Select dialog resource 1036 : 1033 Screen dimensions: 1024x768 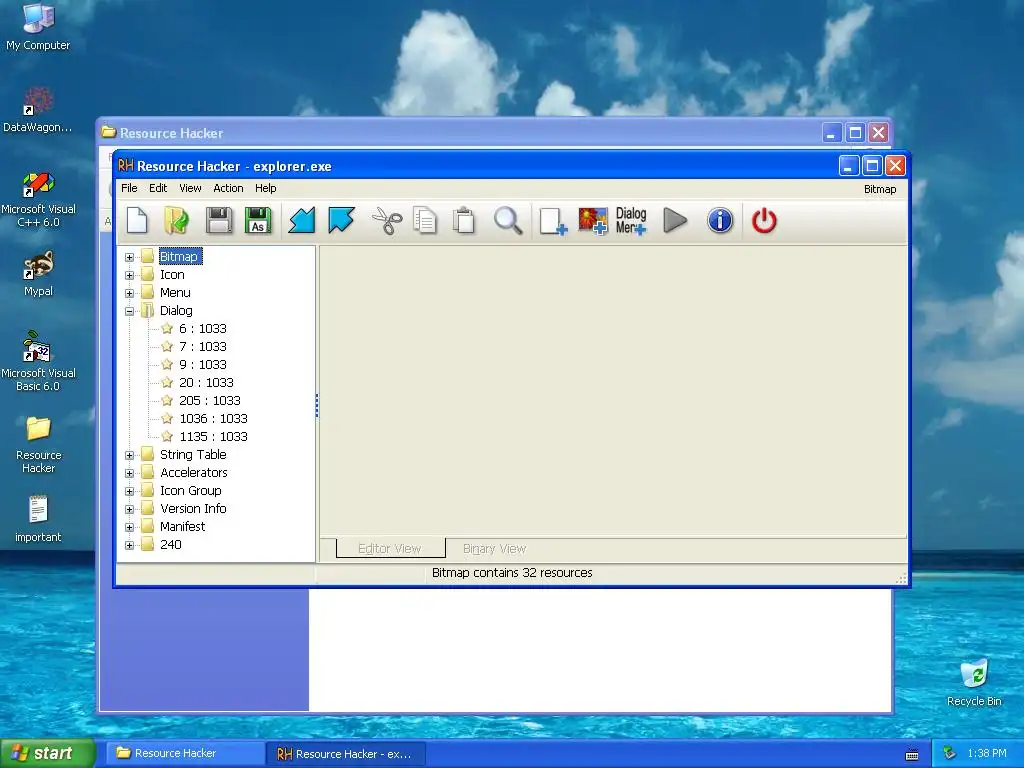pyautogui.click(x=213, y=419)
